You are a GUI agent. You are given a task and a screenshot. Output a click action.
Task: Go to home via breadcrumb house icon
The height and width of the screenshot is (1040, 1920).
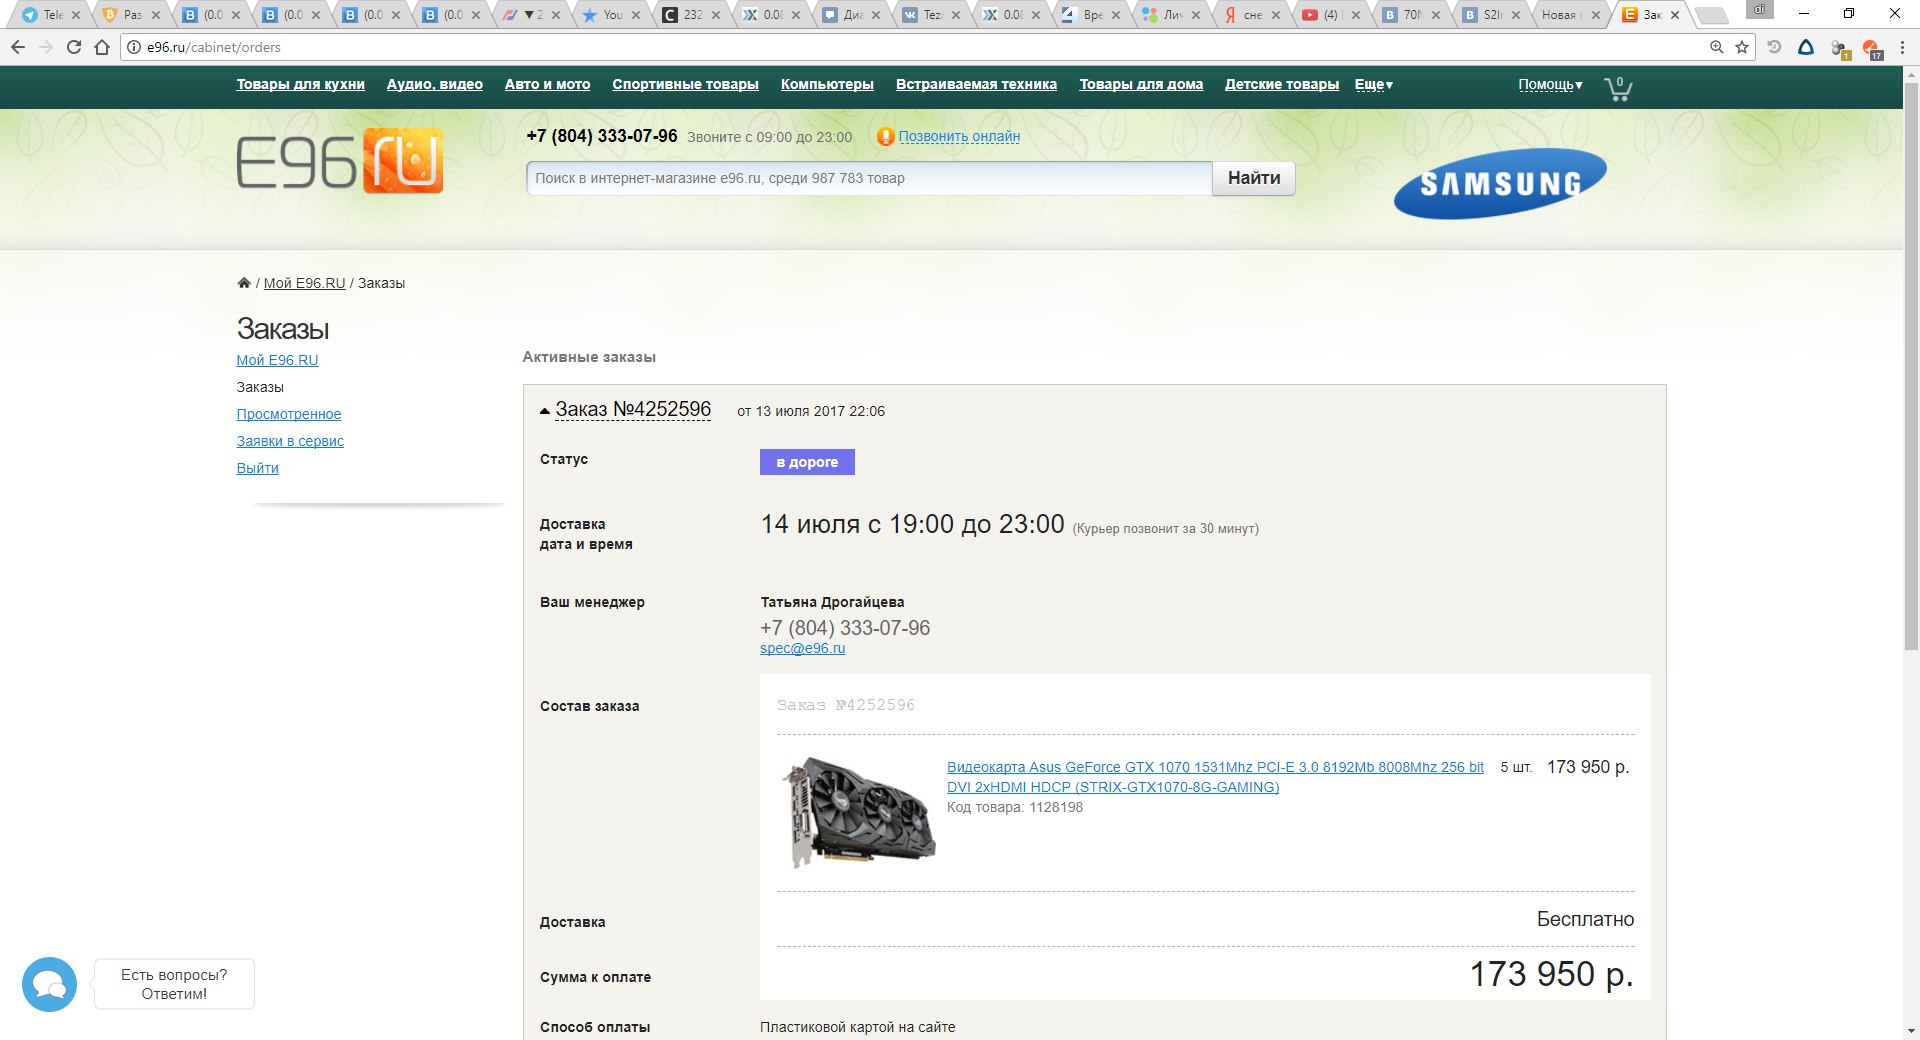point(244,283)
